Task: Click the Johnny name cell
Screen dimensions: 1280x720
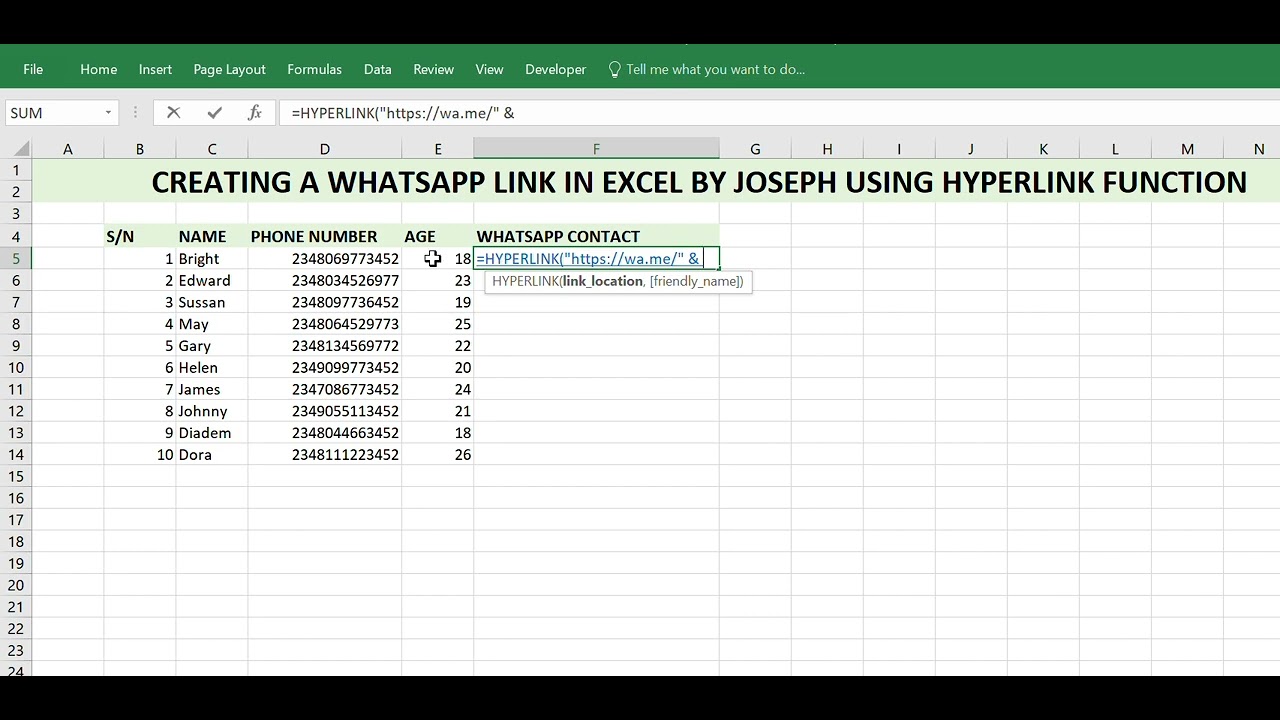Action: (x=211, y=412)
